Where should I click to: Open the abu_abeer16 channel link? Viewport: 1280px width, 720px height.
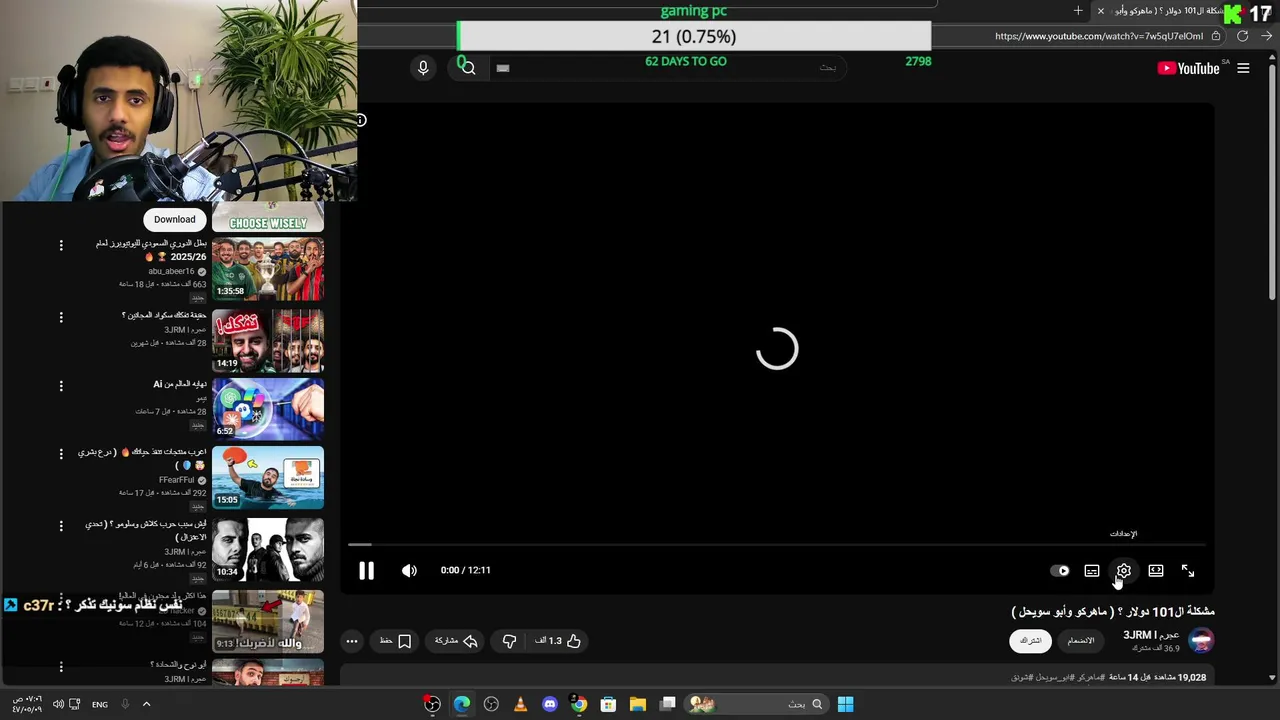point(171,271)
